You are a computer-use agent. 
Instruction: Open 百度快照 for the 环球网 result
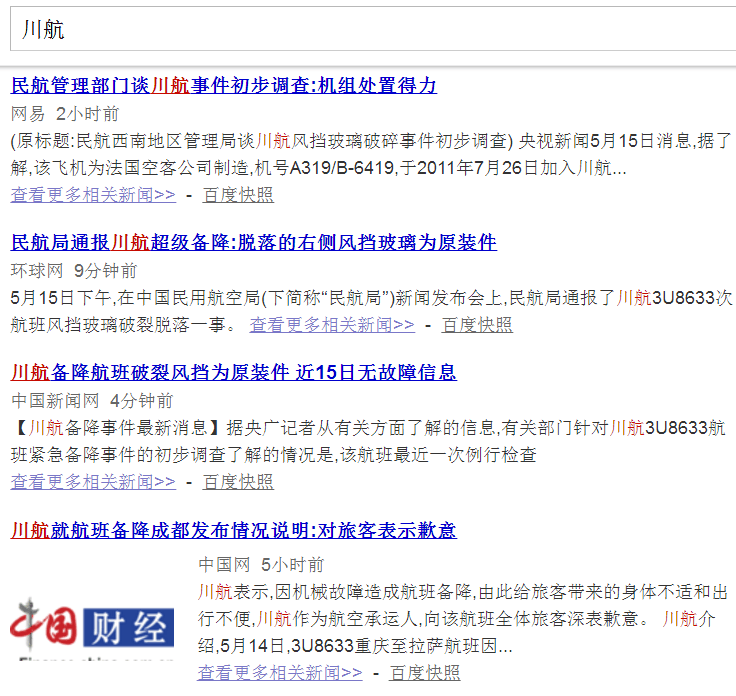click(477, 325)
